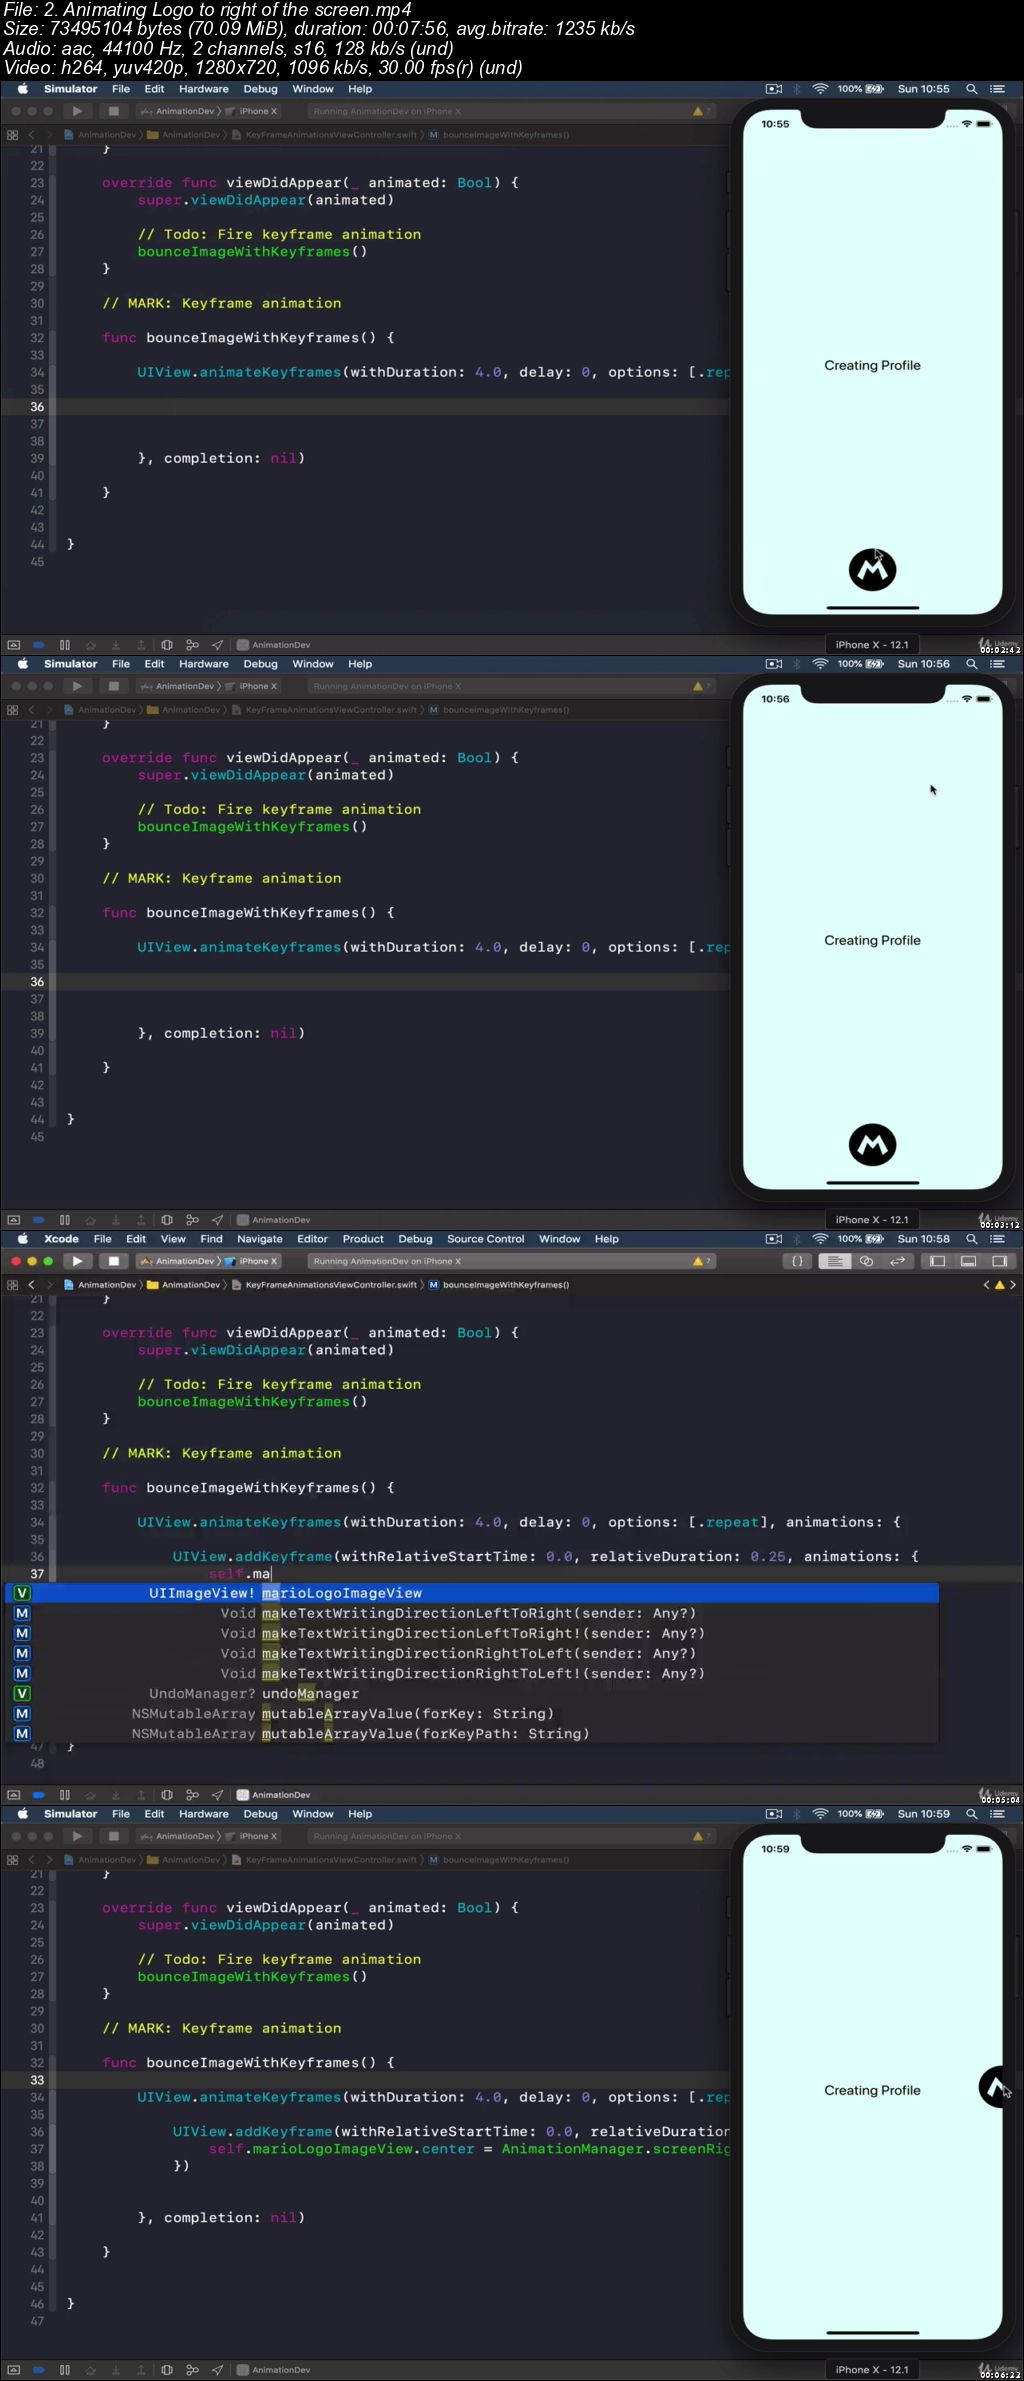This screenshot has width=1024, height=2381.
Task: Click the jump bar warning triangle at 10:58
Action: 999,1285
